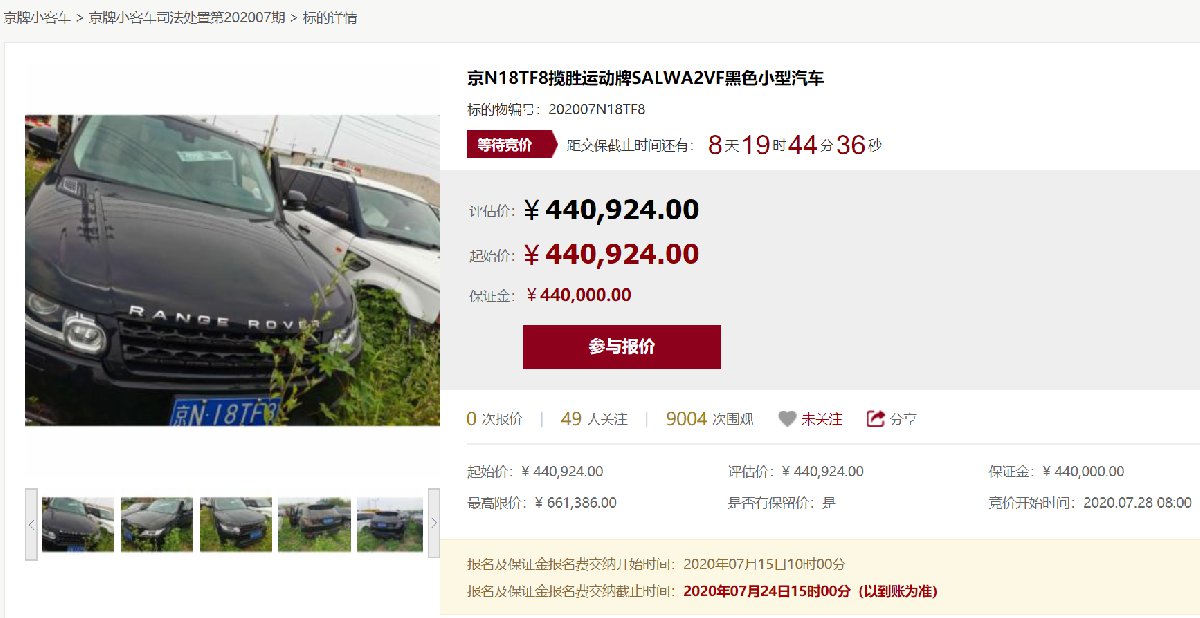The height and width of the screenshot is (618, 1200).
Task: Click the 未关注 follow toggle text
Action: click(x=822, y=419)
